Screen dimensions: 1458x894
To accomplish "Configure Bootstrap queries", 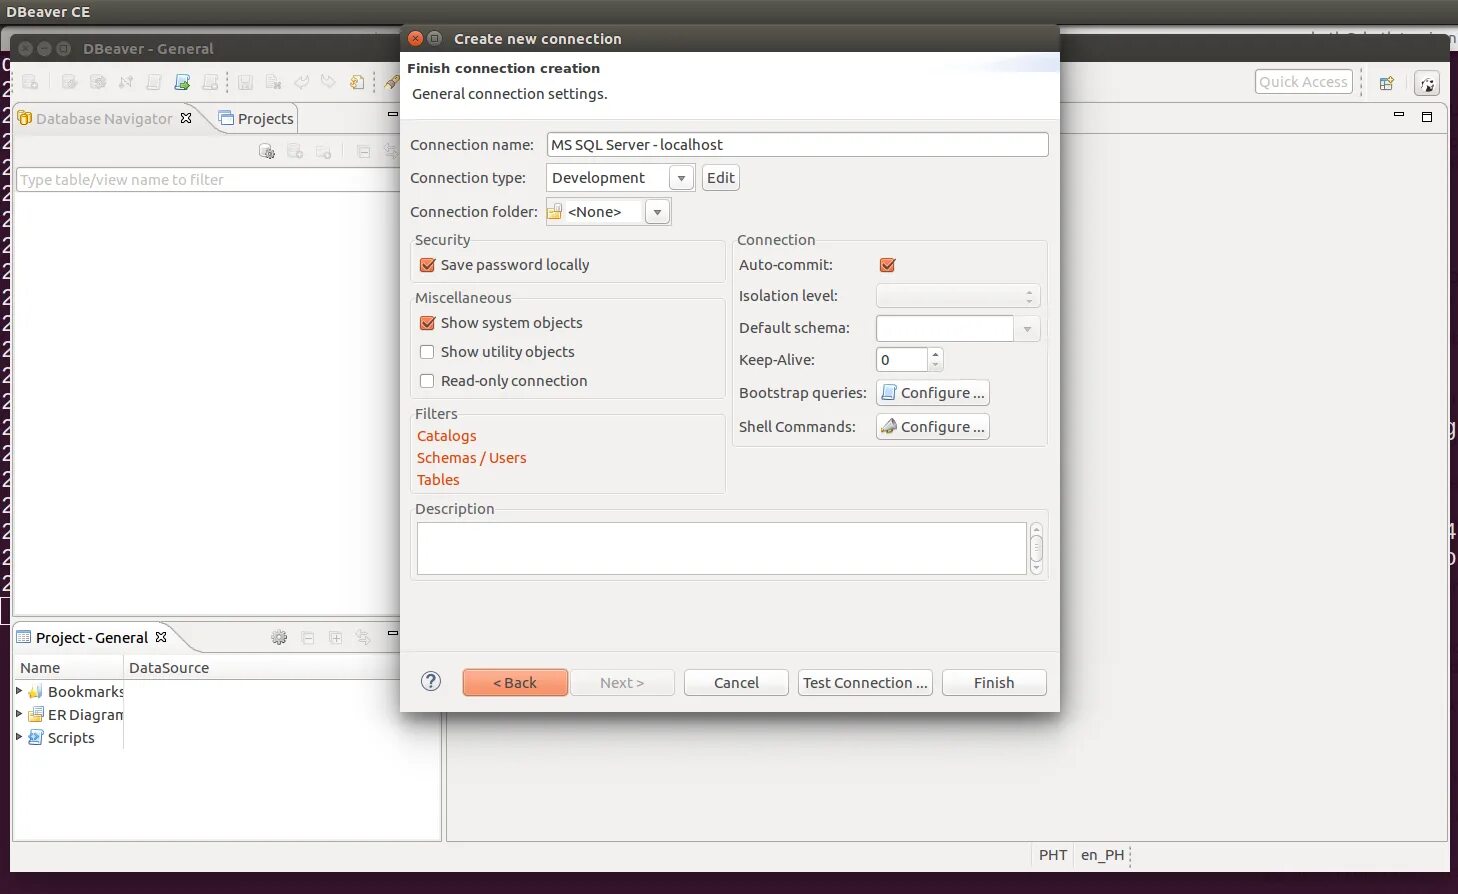I will [933, 393].
